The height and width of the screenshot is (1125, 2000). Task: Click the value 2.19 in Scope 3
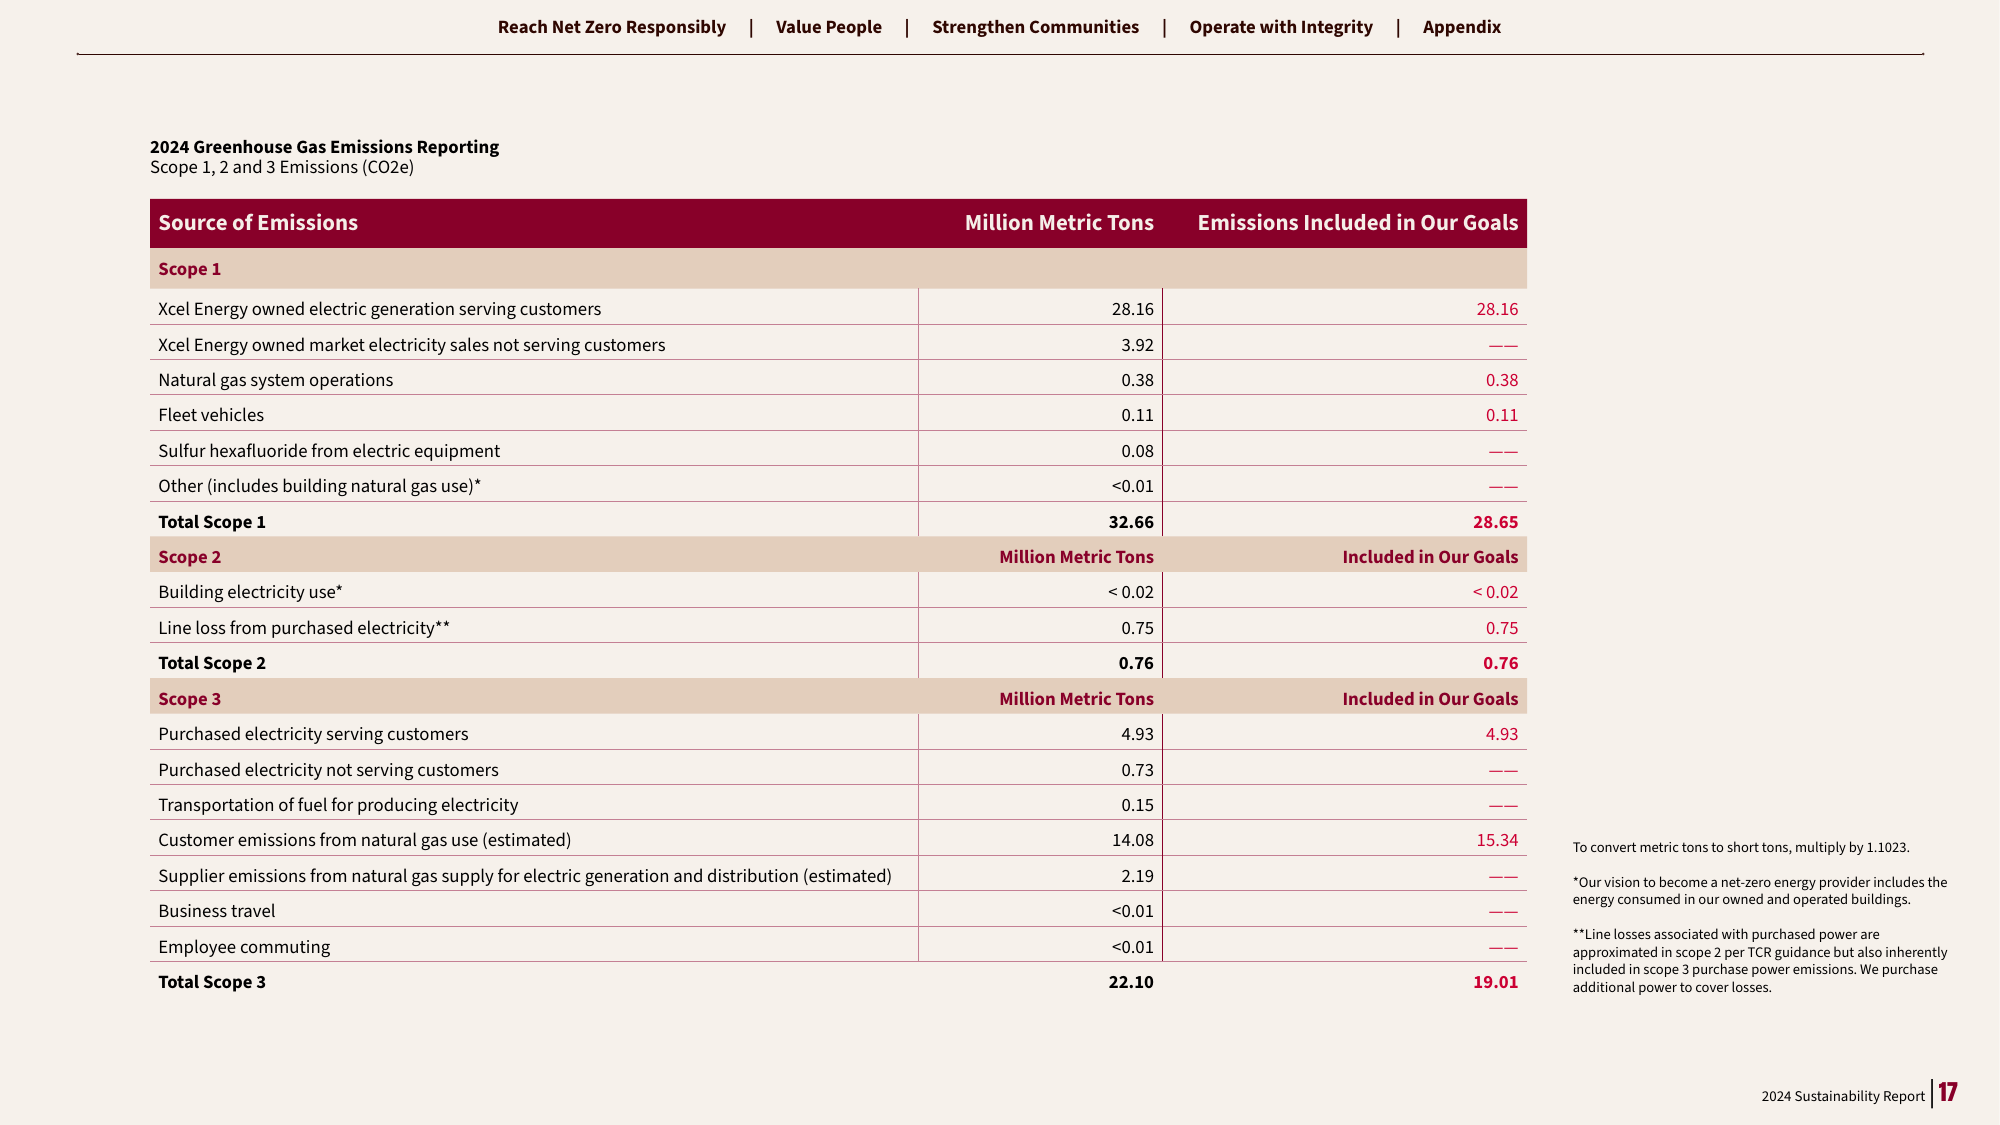click(x=1137, y=876)
